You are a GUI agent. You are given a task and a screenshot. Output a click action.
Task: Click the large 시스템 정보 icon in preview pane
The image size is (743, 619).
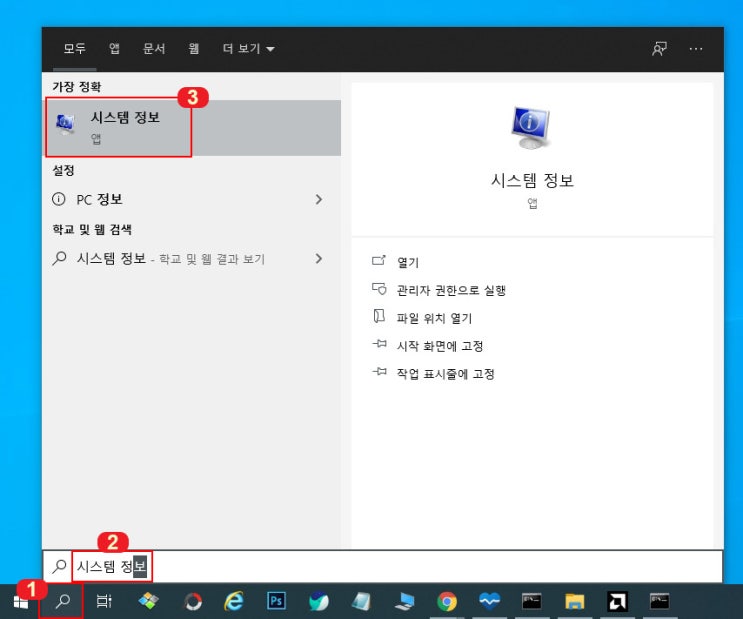(530, 127)
